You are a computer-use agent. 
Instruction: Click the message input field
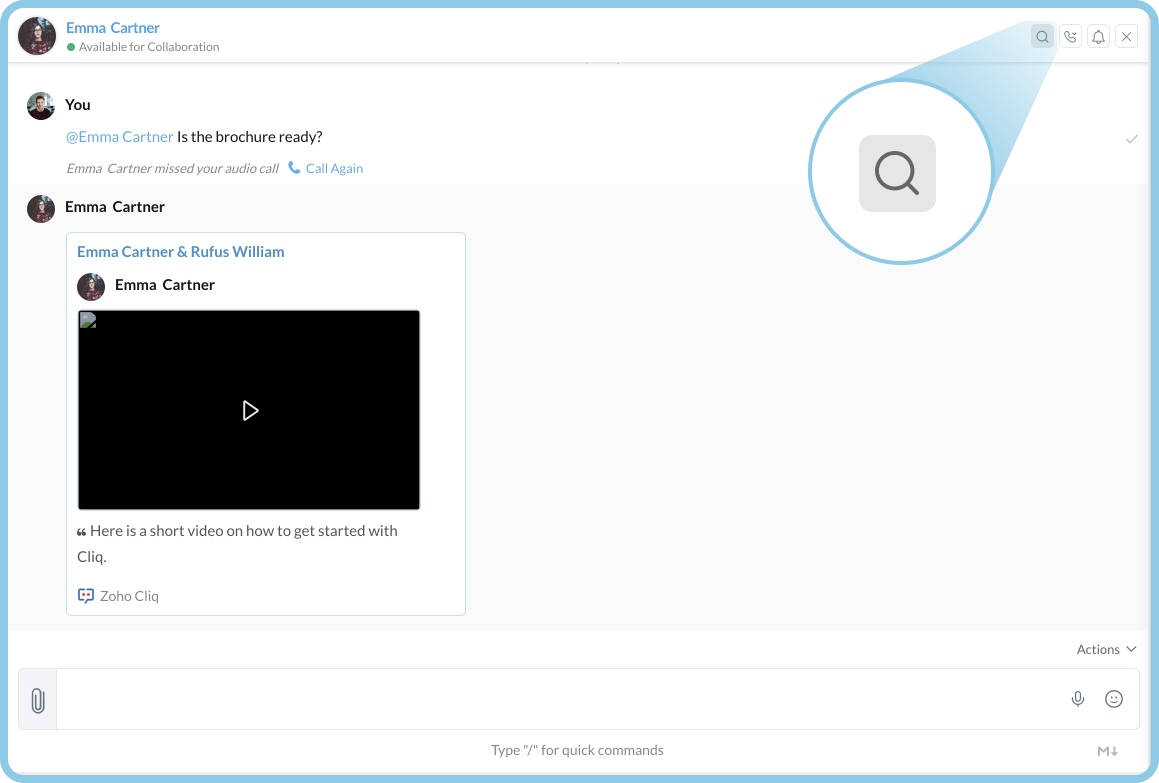pos(560,699)
